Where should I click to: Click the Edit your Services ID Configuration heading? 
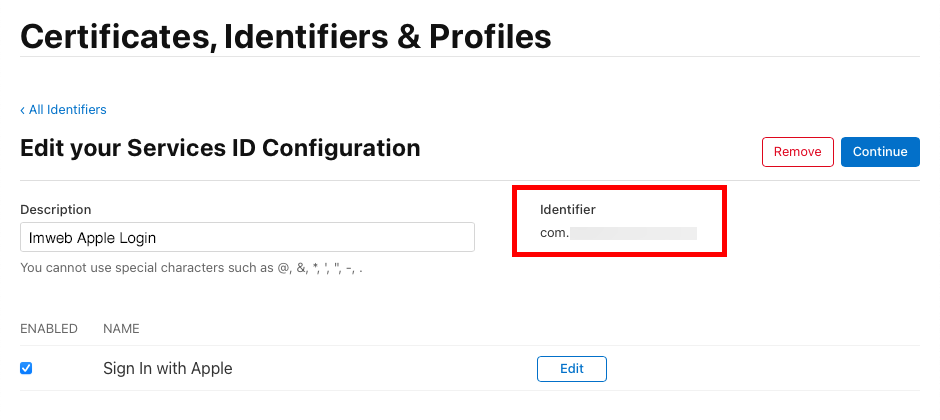220,149
